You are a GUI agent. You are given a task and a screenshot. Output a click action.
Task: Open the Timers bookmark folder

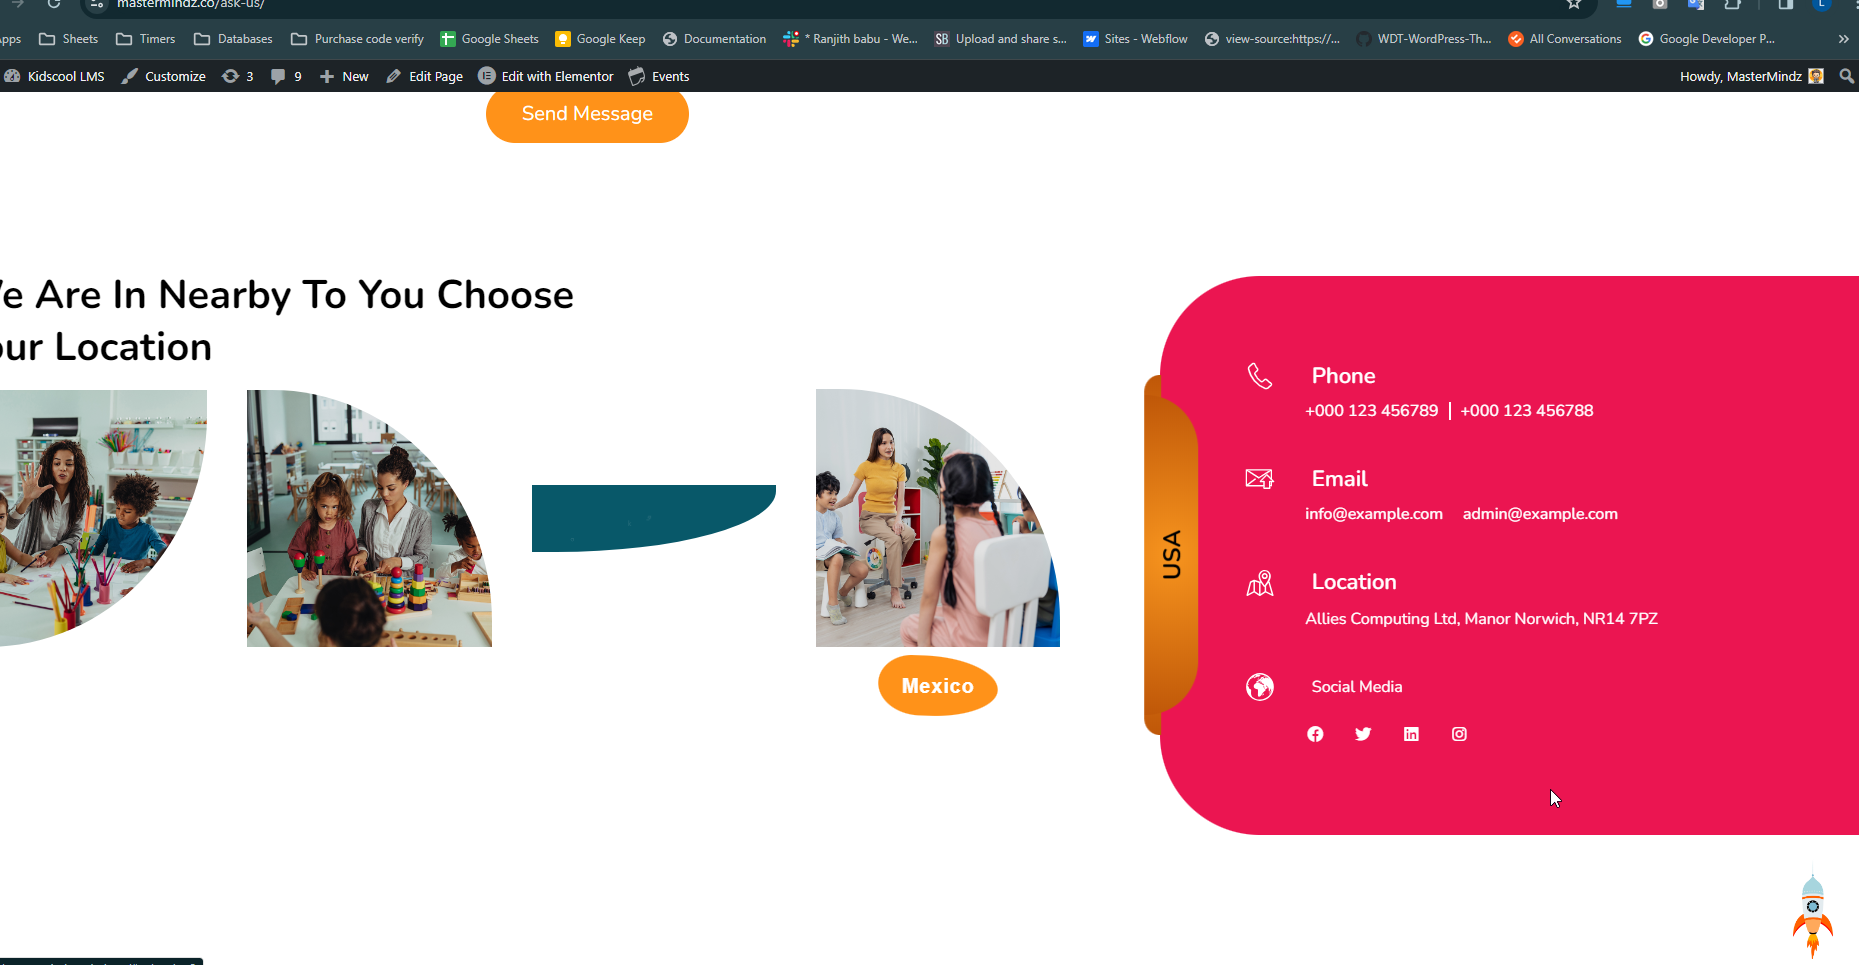(146, 39)
